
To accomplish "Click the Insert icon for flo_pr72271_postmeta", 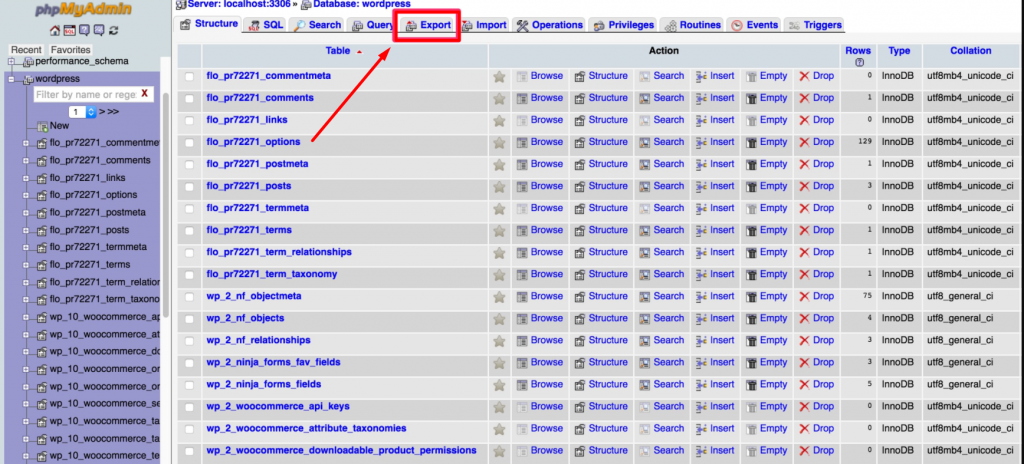I will [701, 164].
